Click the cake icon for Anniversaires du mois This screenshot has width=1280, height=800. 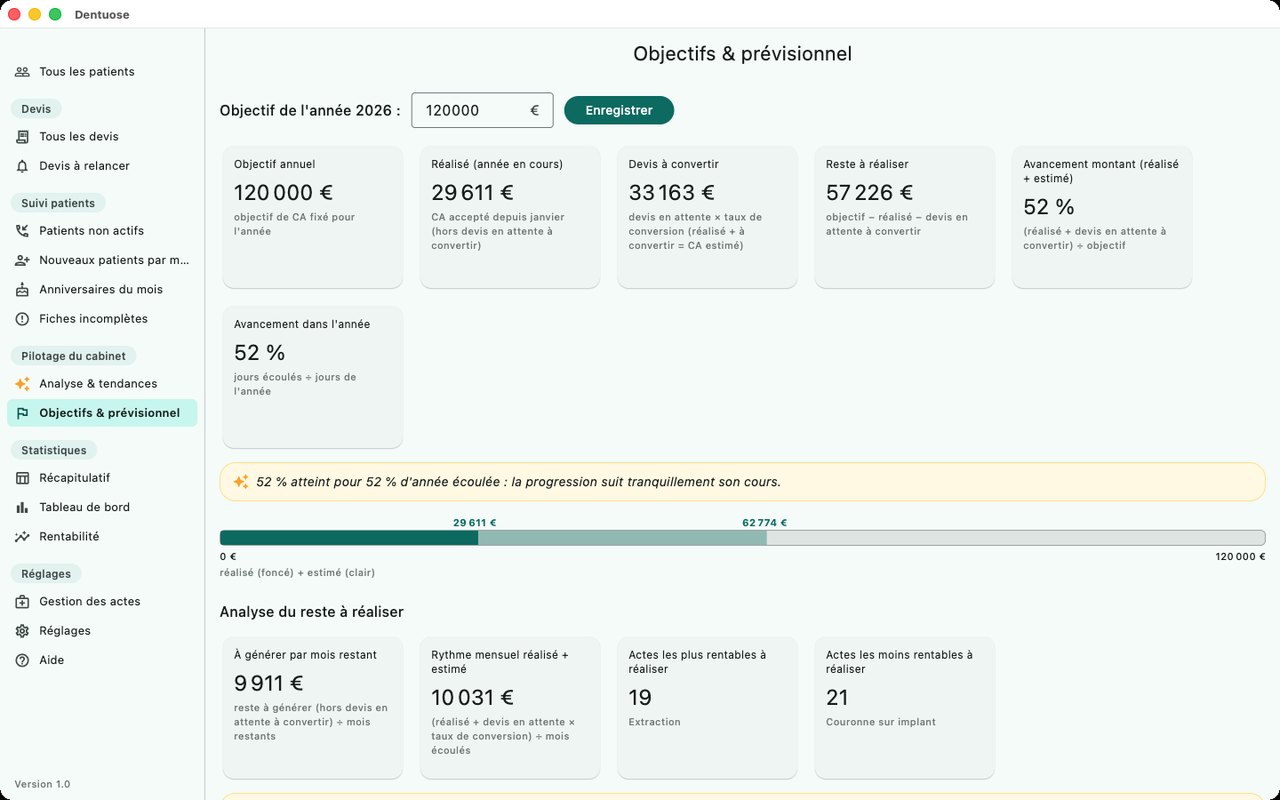22,290
